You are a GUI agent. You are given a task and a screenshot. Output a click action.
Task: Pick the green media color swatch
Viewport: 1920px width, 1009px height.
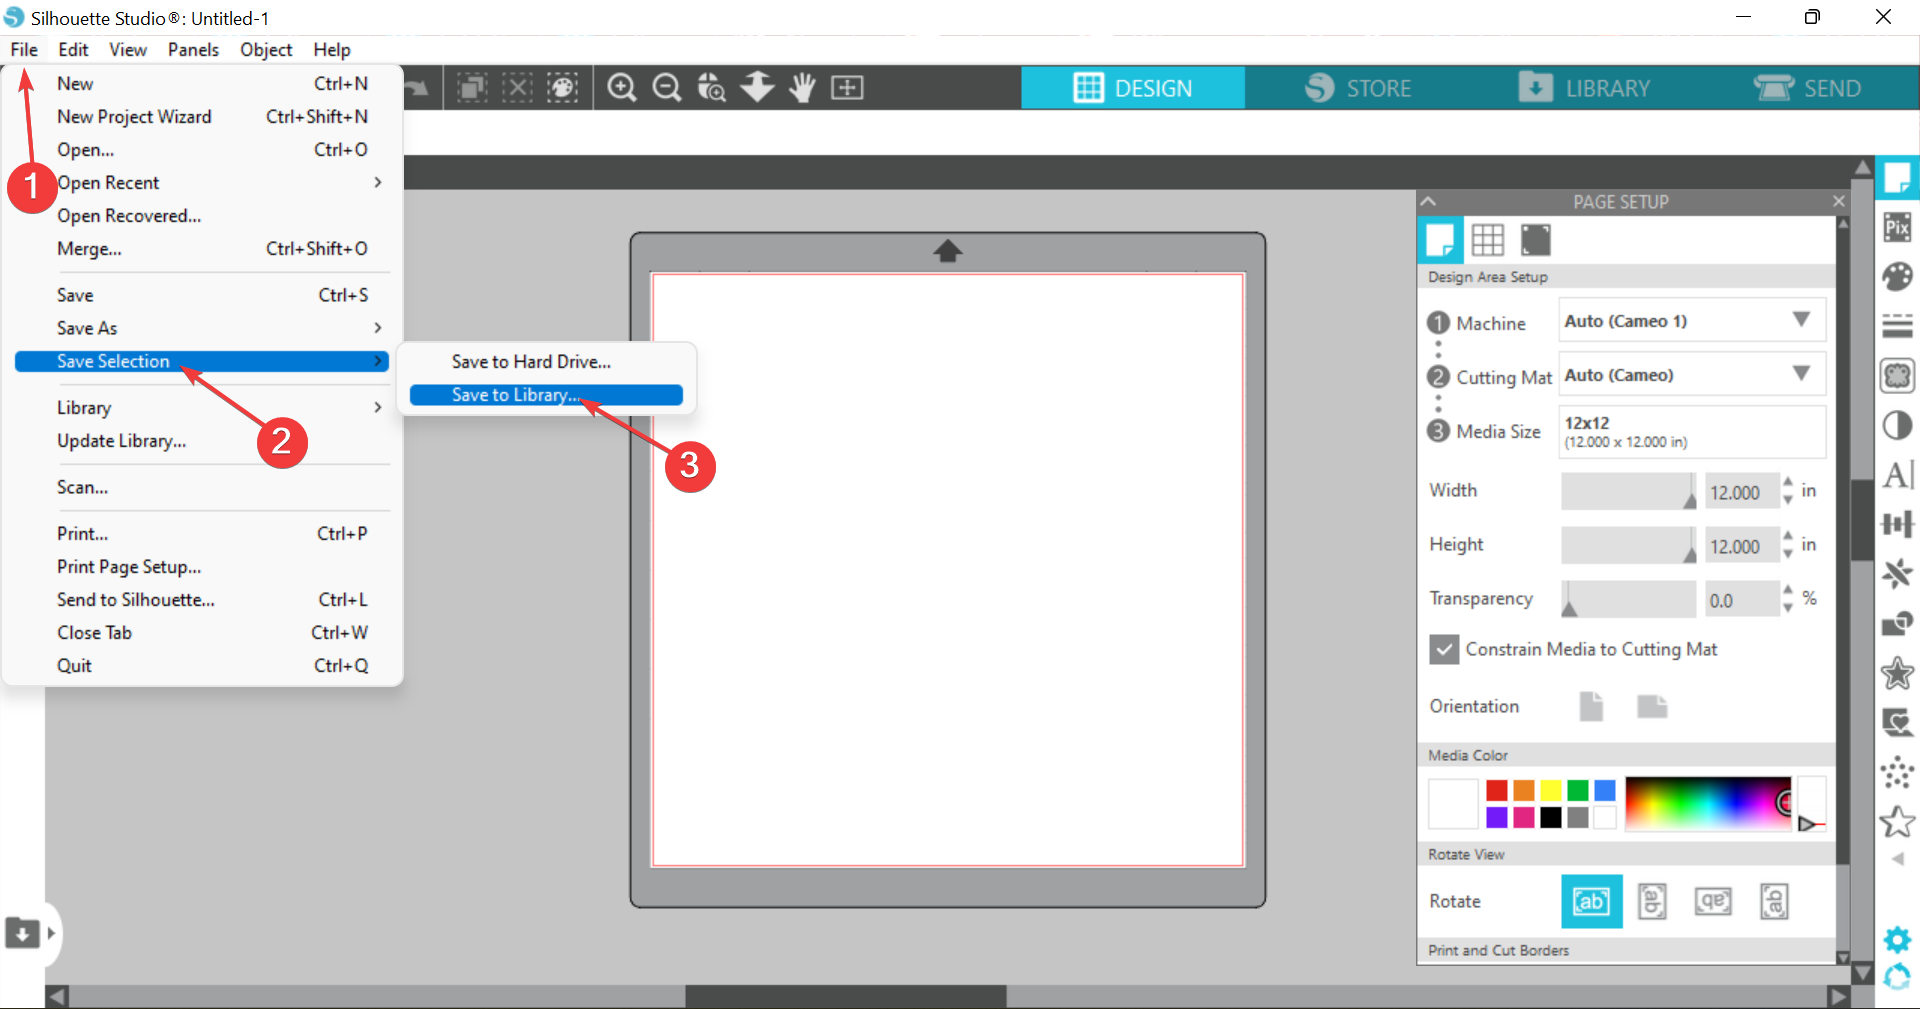tap(1578, 790)
